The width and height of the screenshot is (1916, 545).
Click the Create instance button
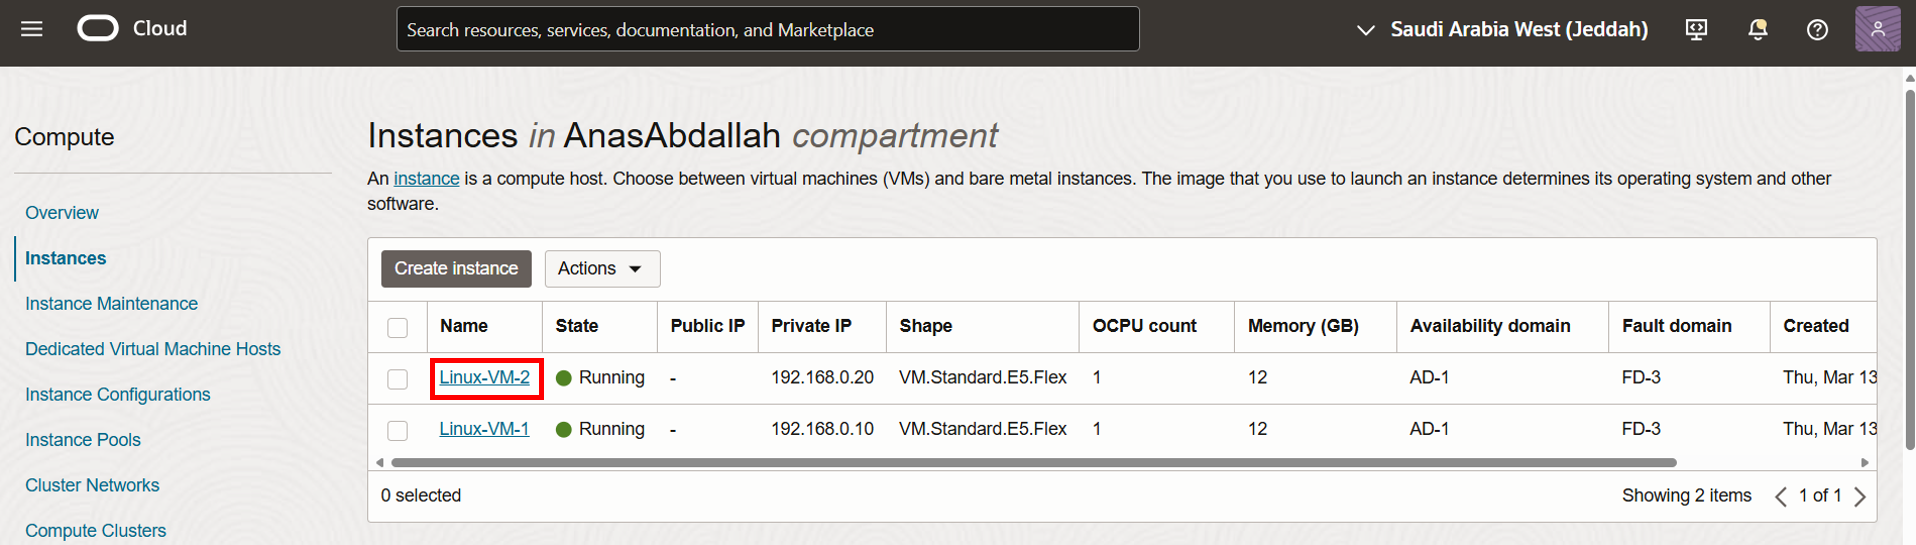[456, 269]
